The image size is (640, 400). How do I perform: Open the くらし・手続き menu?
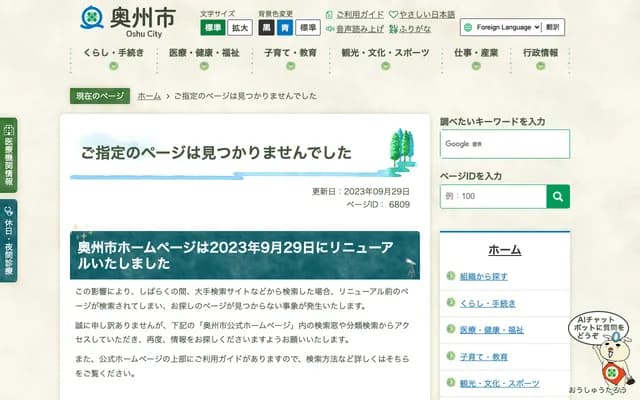(x=114, y=53)
